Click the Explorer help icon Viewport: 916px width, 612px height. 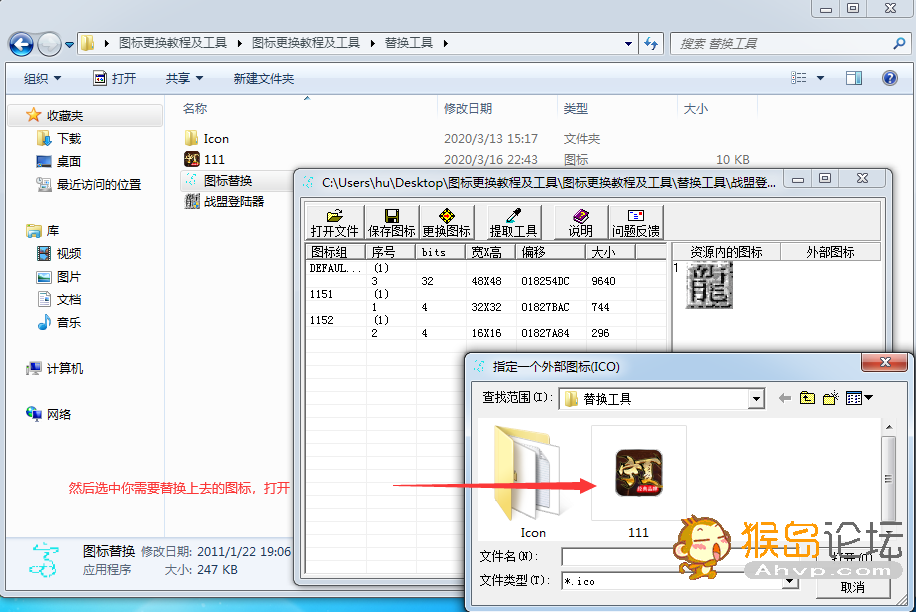(889, 78)
